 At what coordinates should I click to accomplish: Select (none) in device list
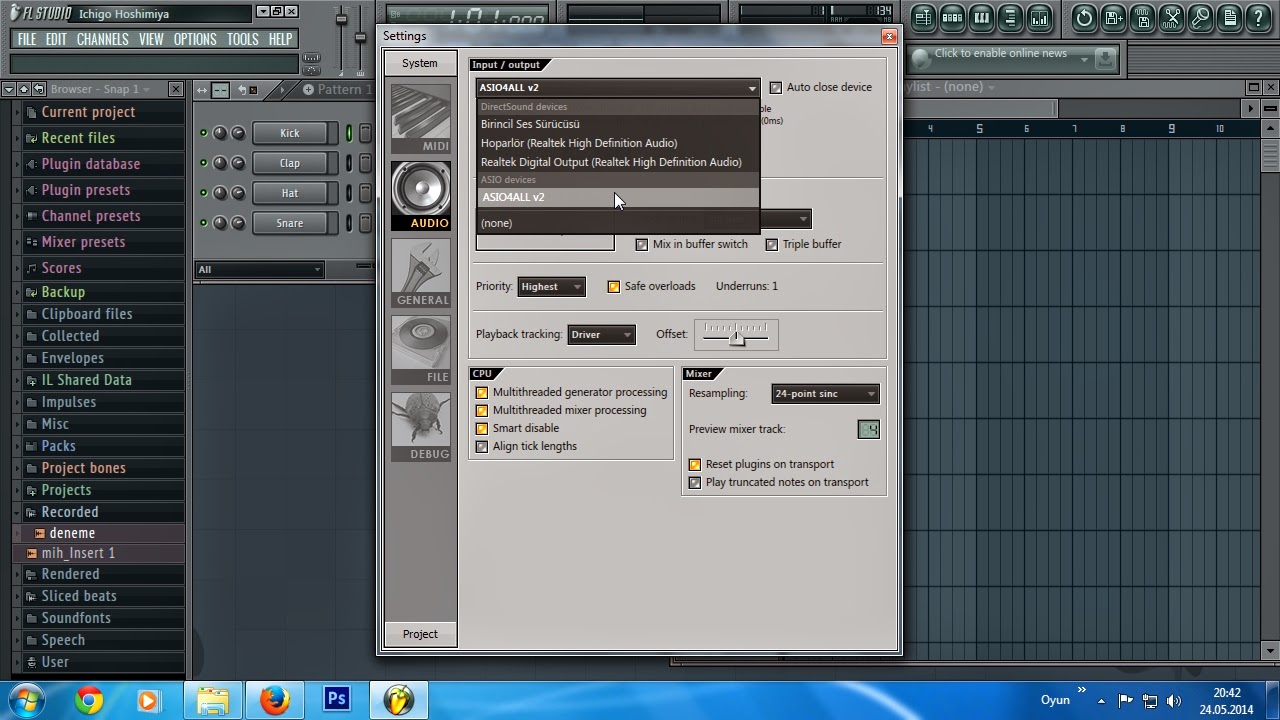click(x=618, y=223)
